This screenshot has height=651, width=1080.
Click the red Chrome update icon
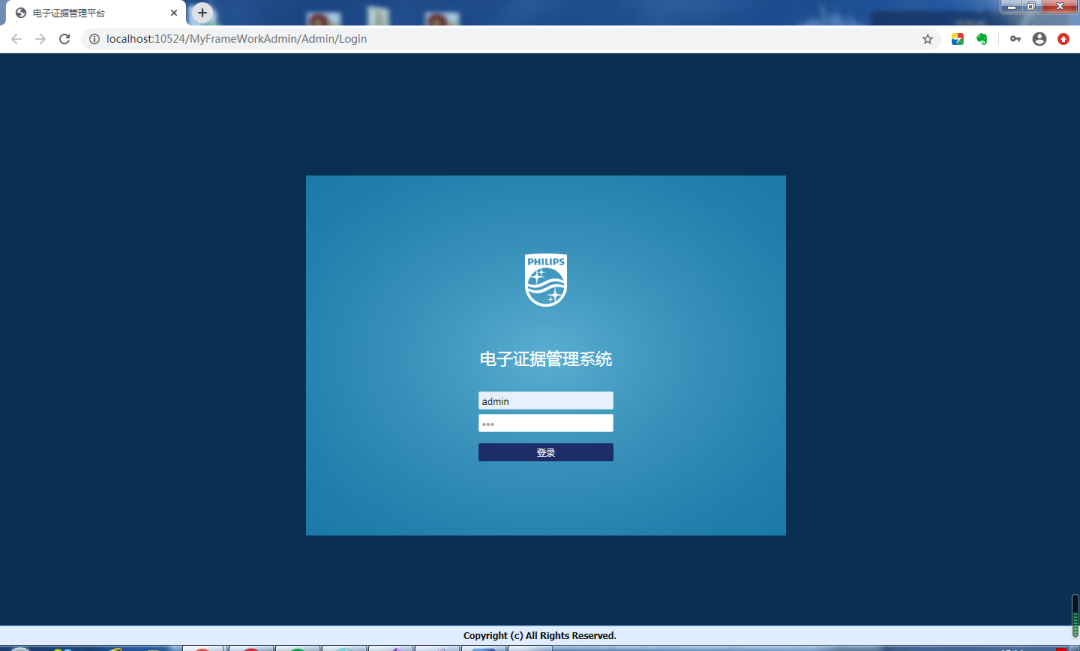coord(1063,39)
